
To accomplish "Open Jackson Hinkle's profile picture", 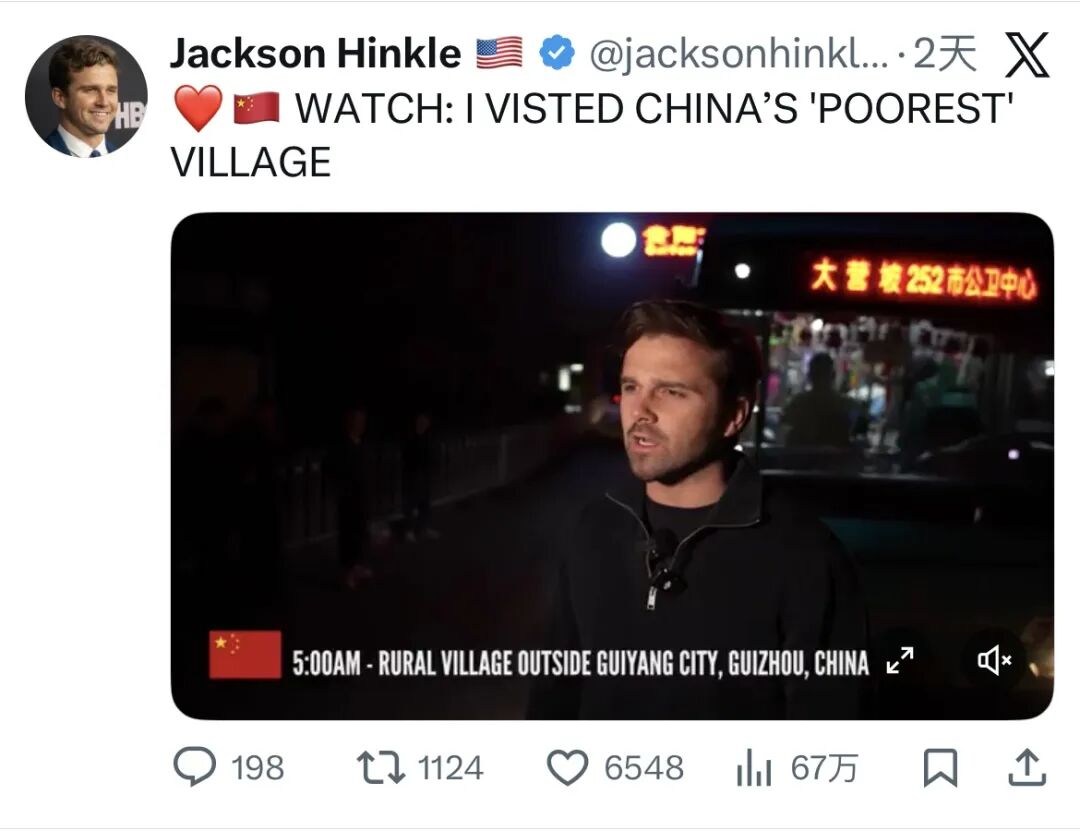I will tap(86, 96).
